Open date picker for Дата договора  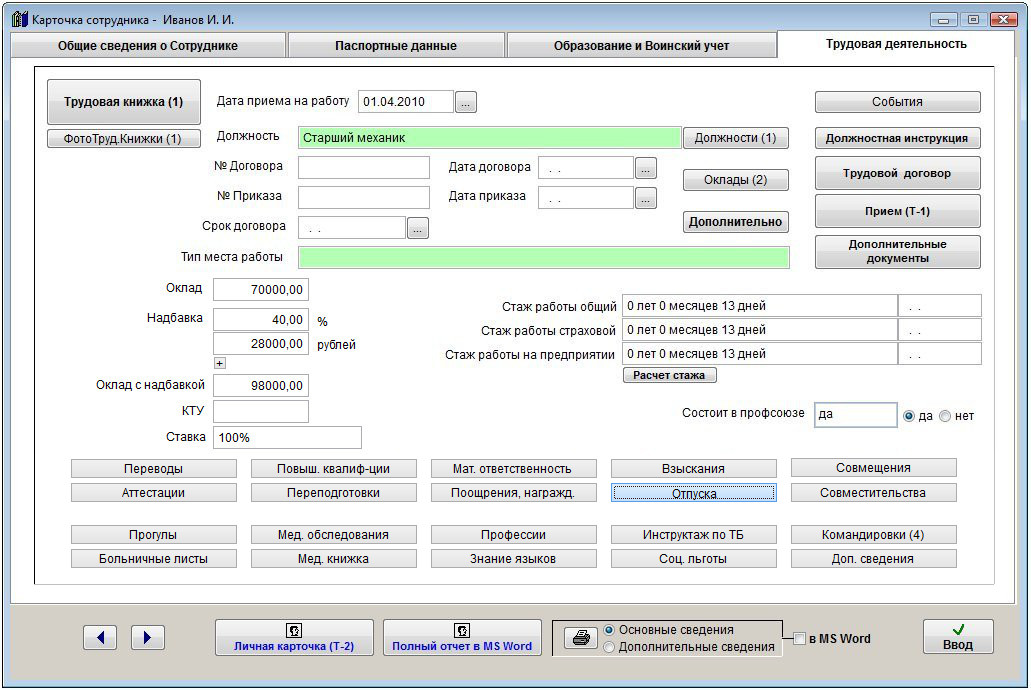tap(646, 167)
